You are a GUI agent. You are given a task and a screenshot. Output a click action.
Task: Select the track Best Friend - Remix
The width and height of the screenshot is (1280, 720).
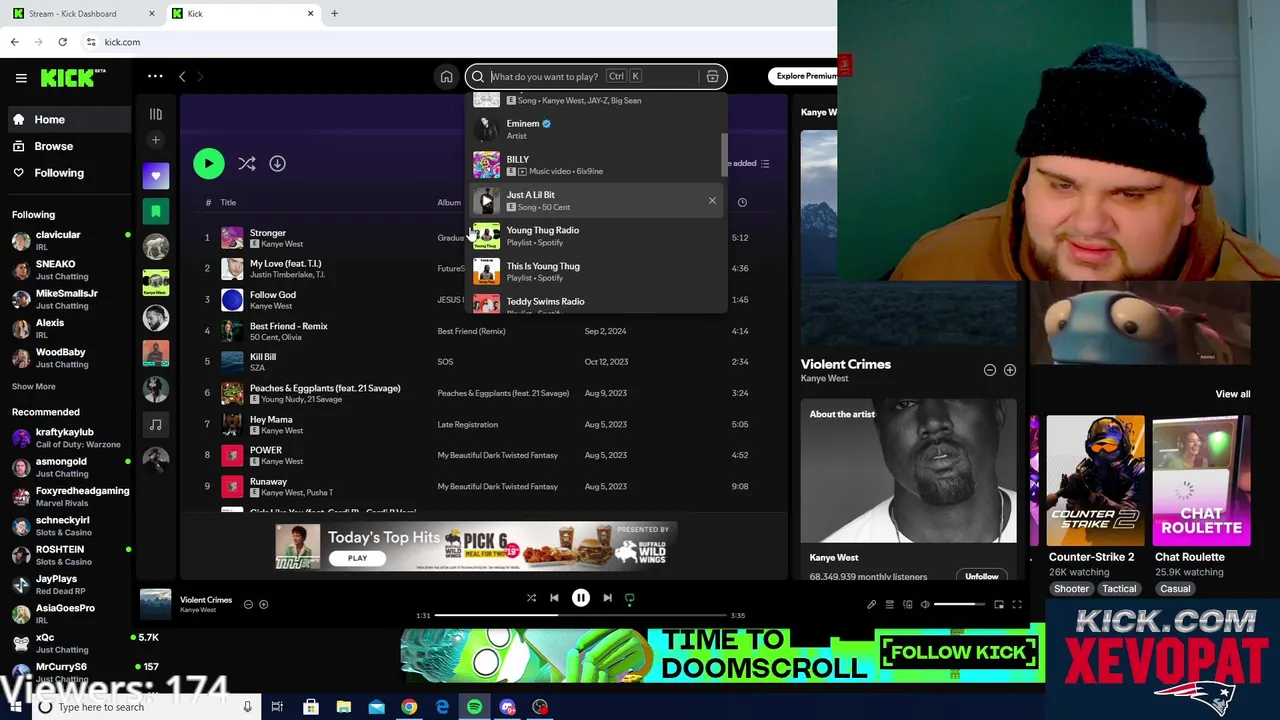click(484, 331)
